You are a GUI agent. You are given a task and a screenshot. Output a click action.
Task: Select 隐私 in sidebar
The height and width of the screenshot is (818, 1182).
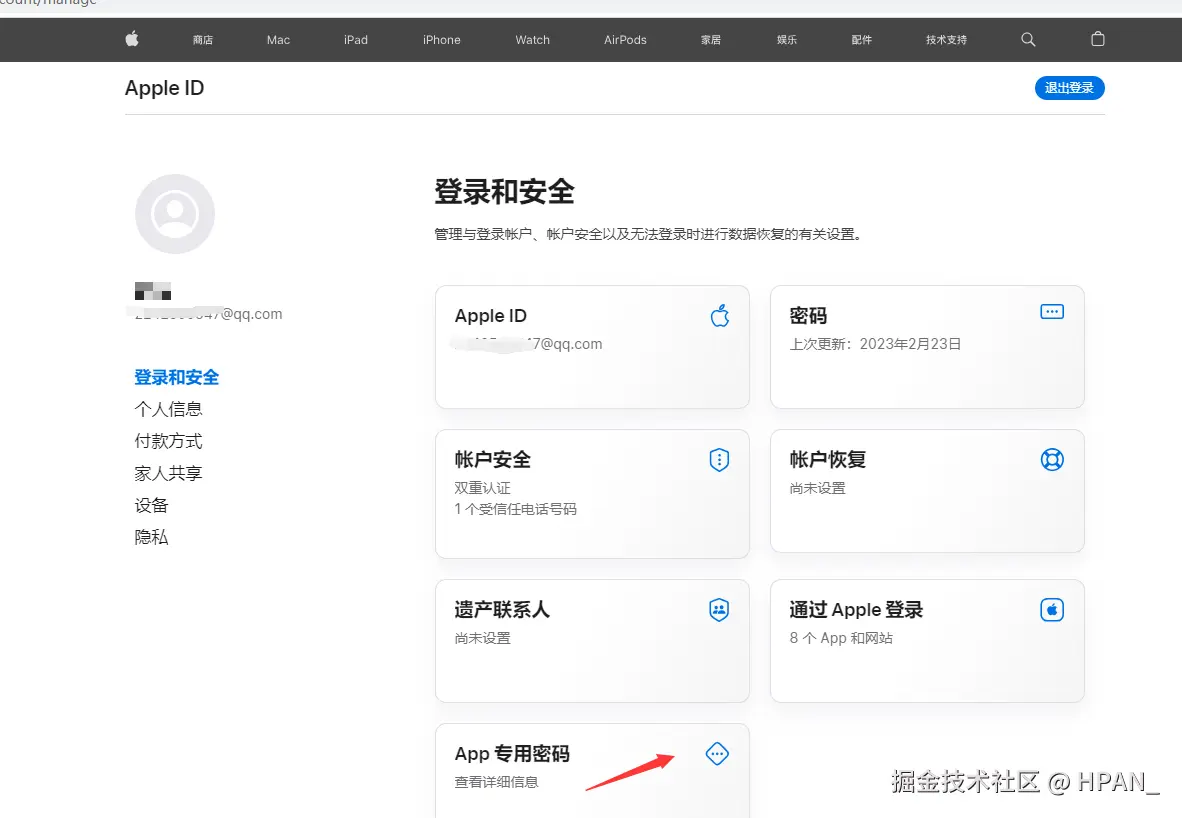[x=151, y=537]
